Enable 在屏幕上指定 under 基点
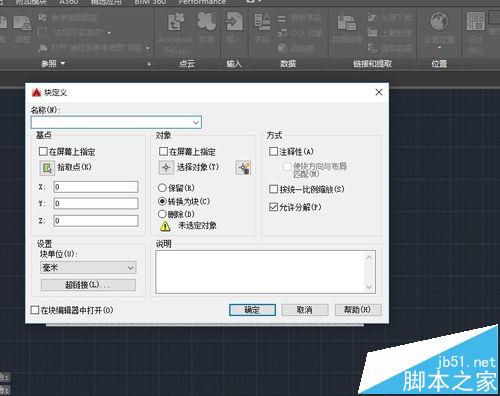 [x=43, y=152]
